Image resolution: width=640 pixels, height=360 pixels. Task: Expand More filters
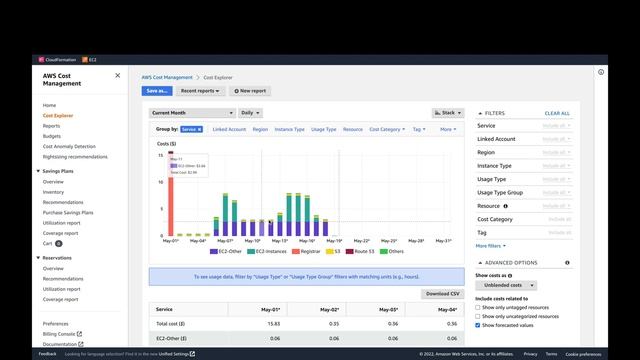click(x=491, y=246)
